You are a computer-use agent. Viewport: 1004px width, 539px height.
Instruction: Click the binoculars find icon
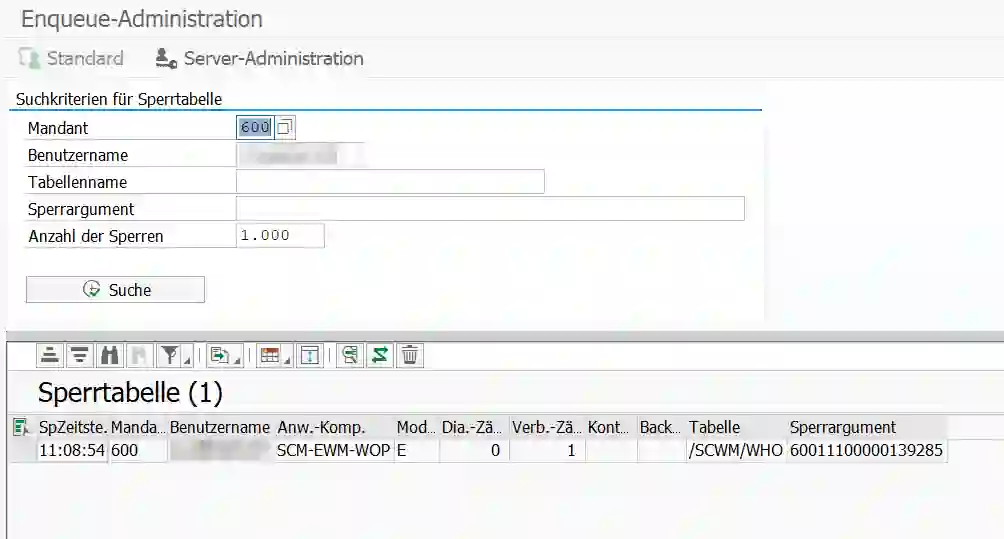coord(110,355)
